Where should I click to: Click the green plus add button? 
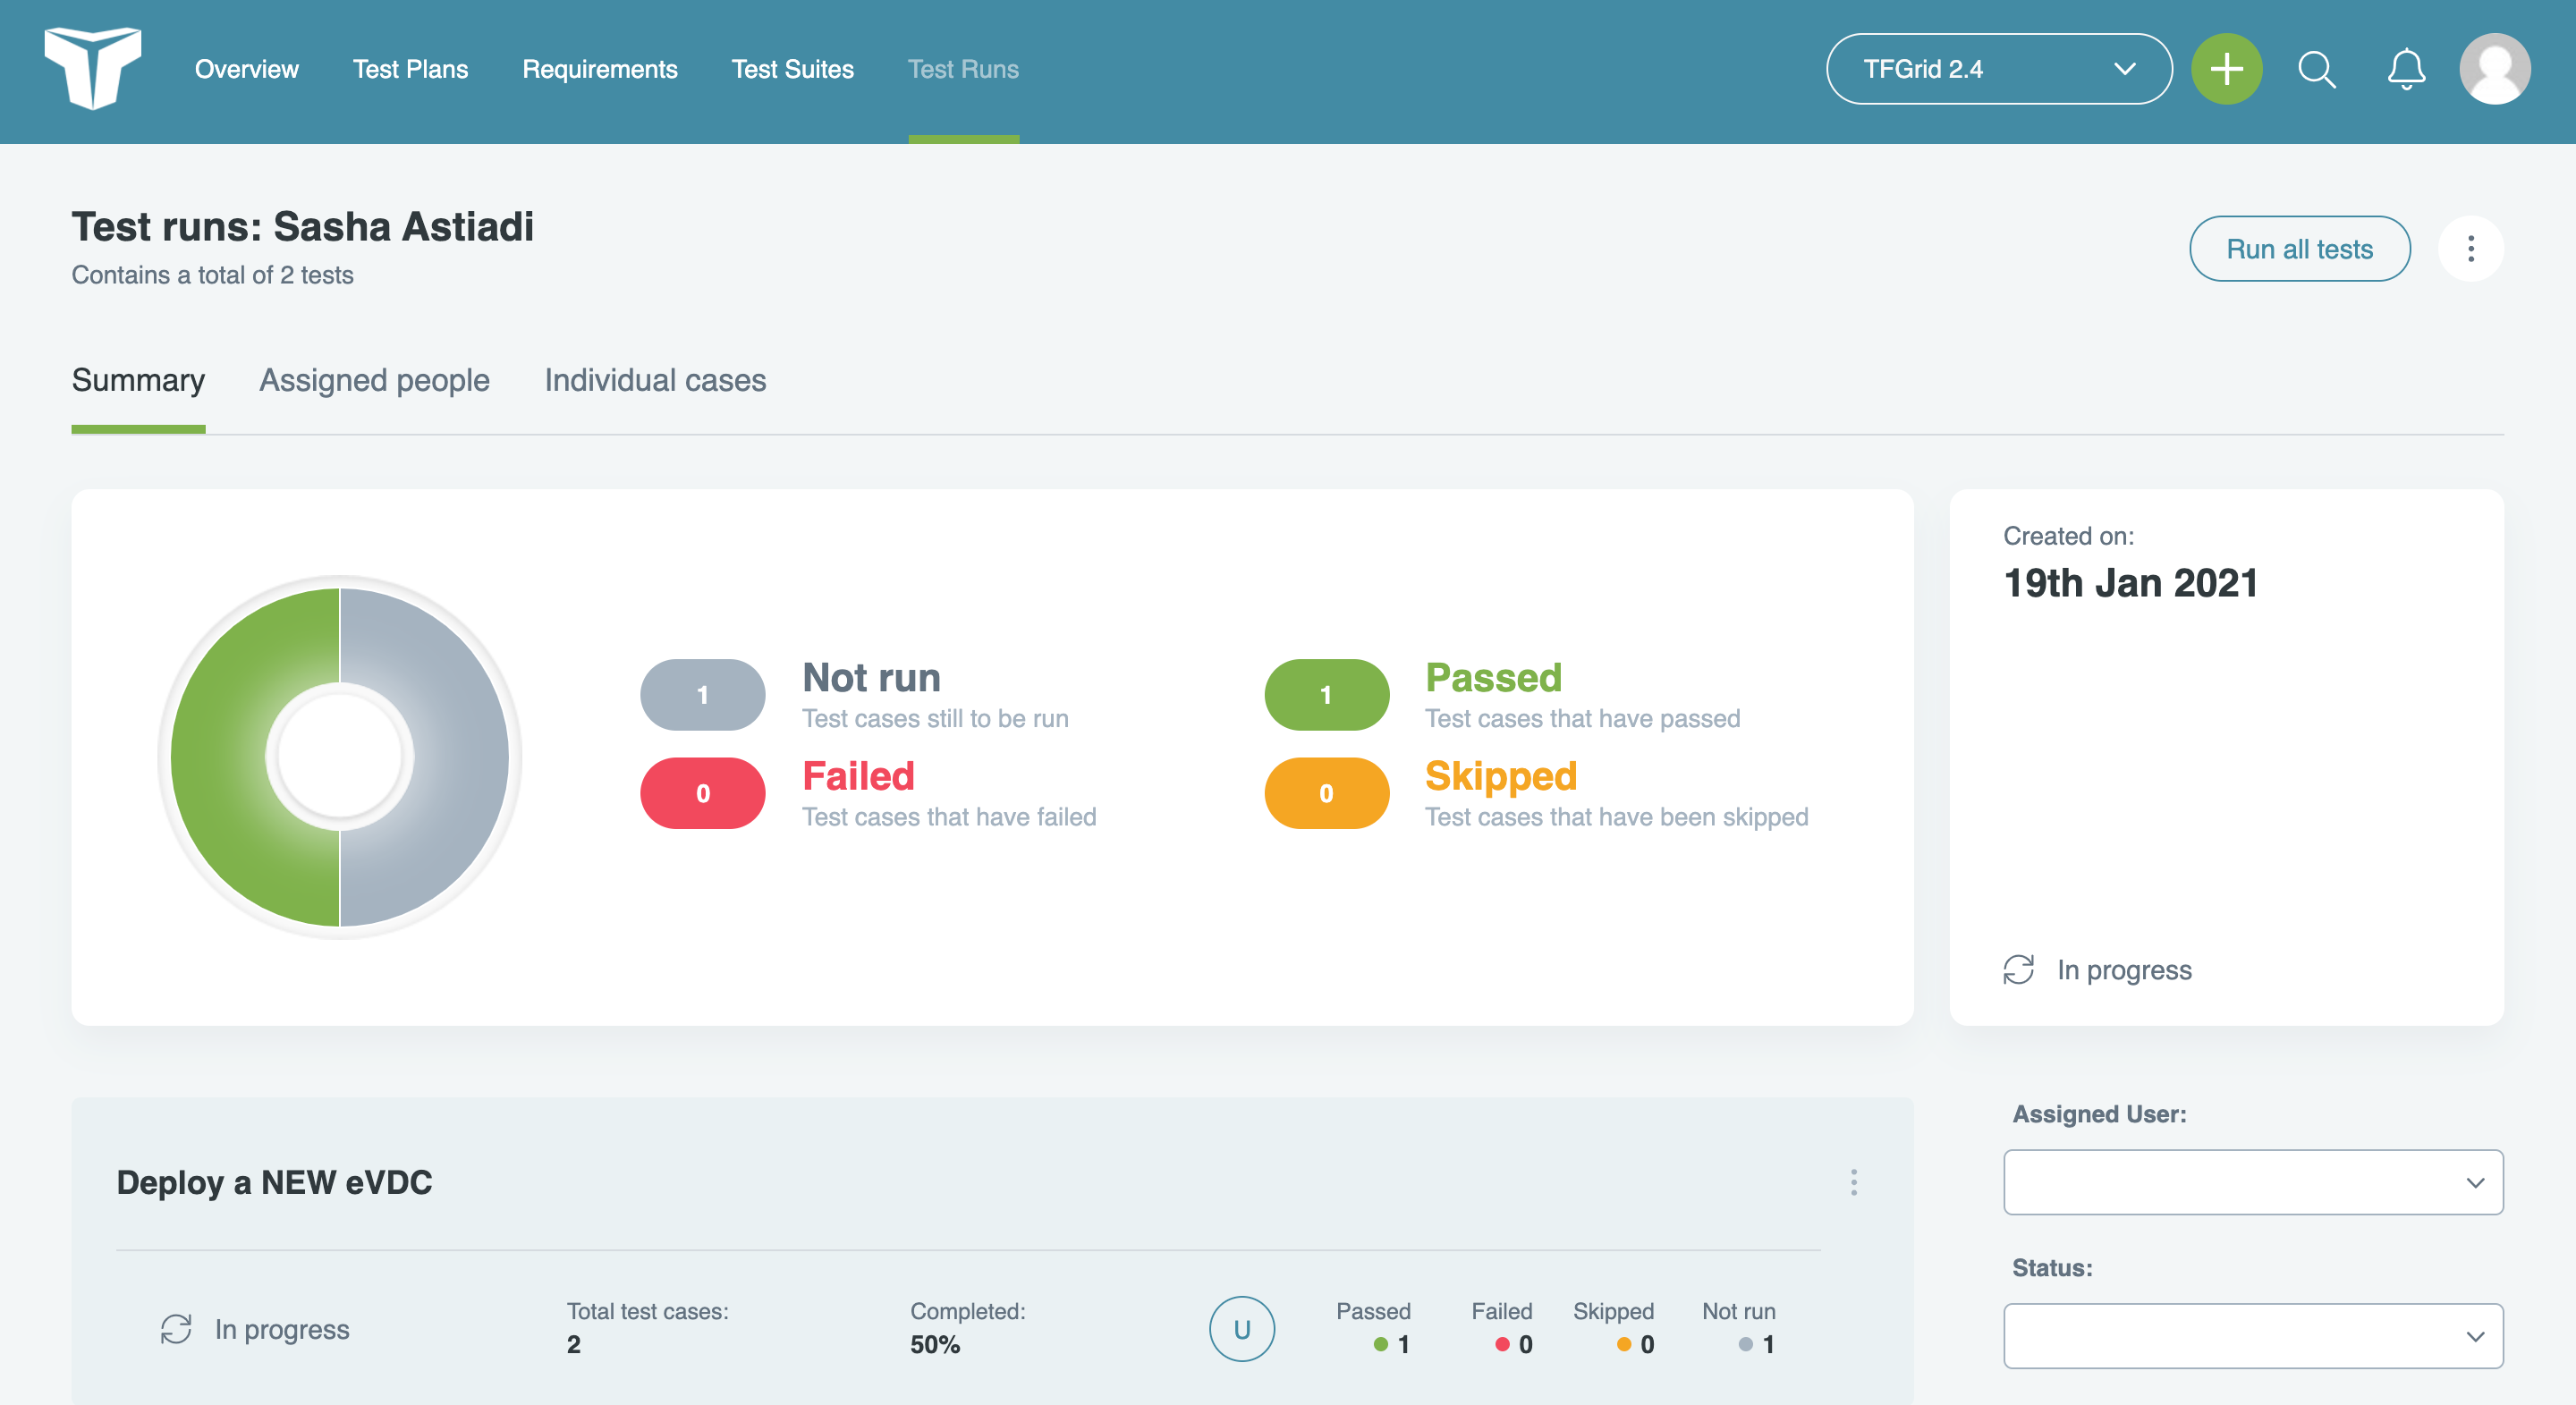[2226, 69]
